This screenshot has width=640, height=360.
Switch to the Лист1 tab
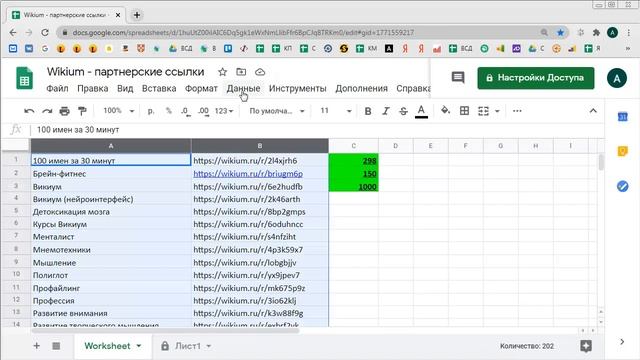(x=188, y=346)
